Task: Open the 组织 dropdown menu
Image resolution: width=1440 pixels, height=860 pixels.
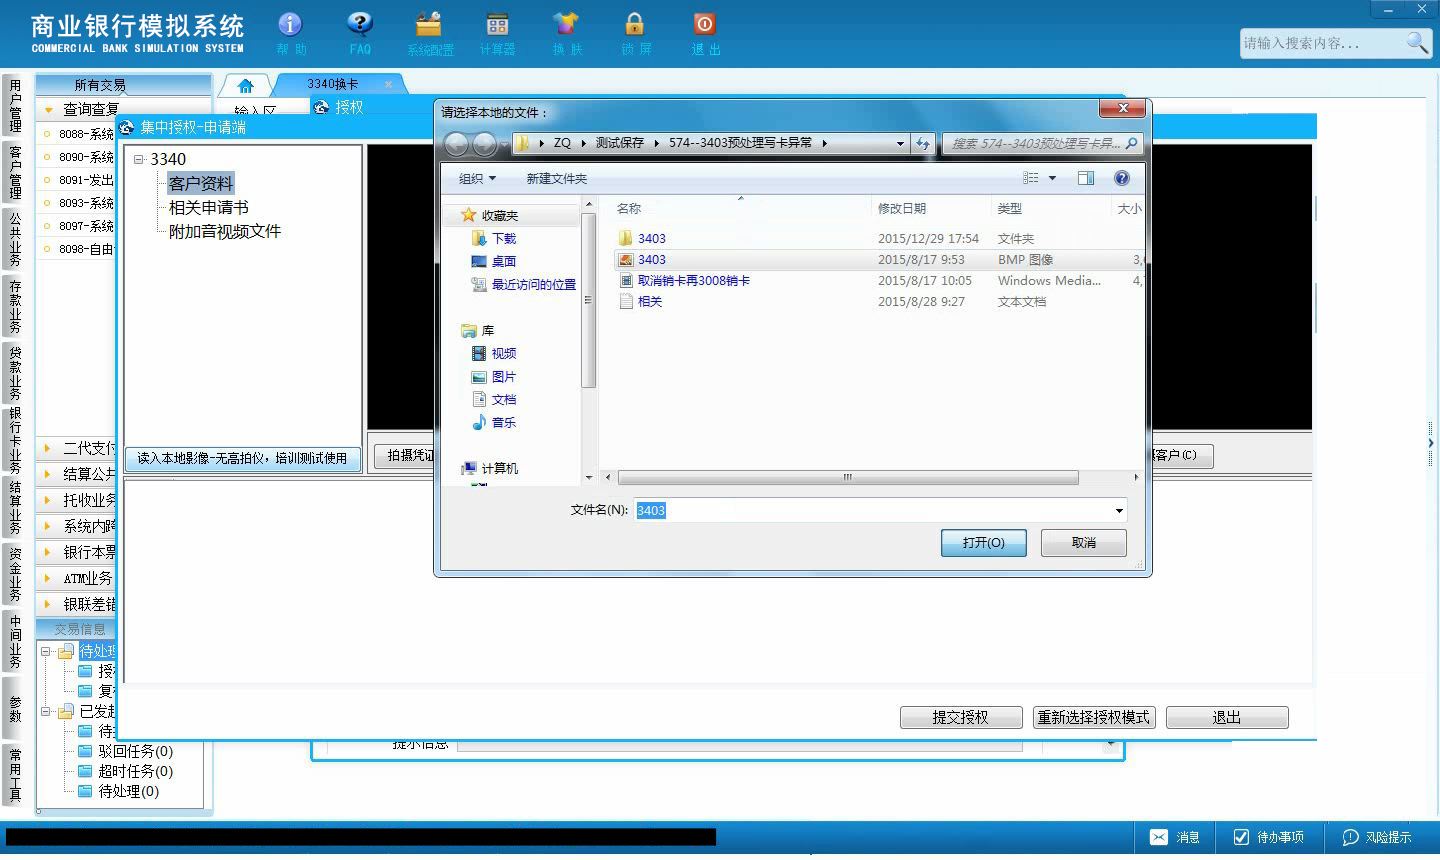Action: pos(477,178)
